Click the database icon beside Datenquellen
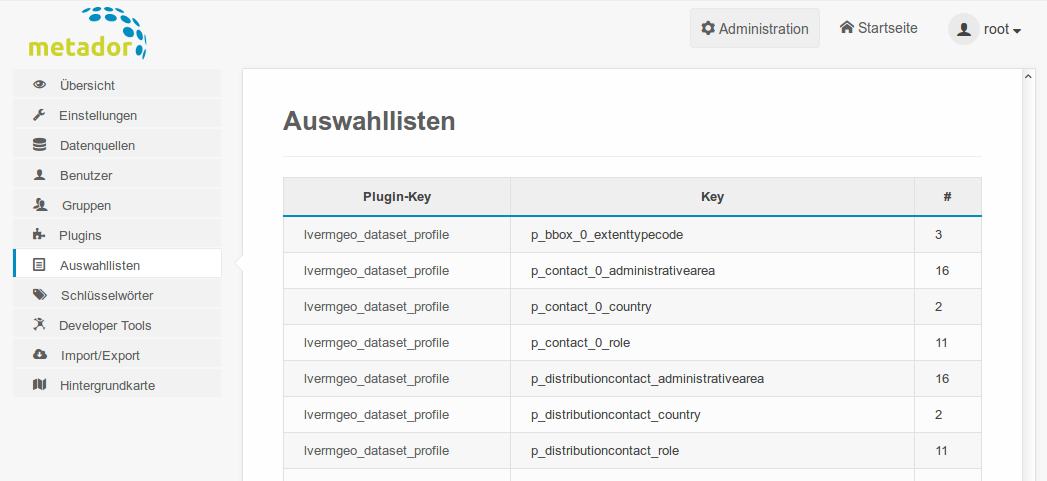The width and height of the screenshot is (1047, 481). (x=39, y=145)
